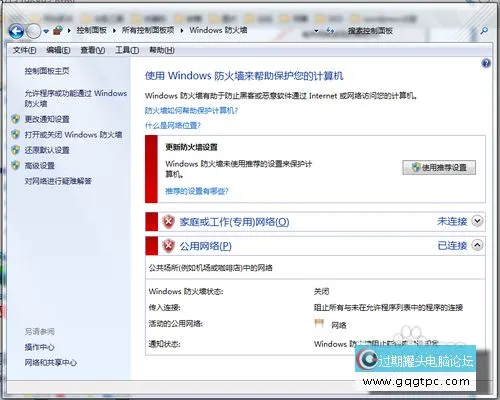The image size is (500, 400).
Task: Open the 文件(F) menu
Action: click(x=24, y=50)
